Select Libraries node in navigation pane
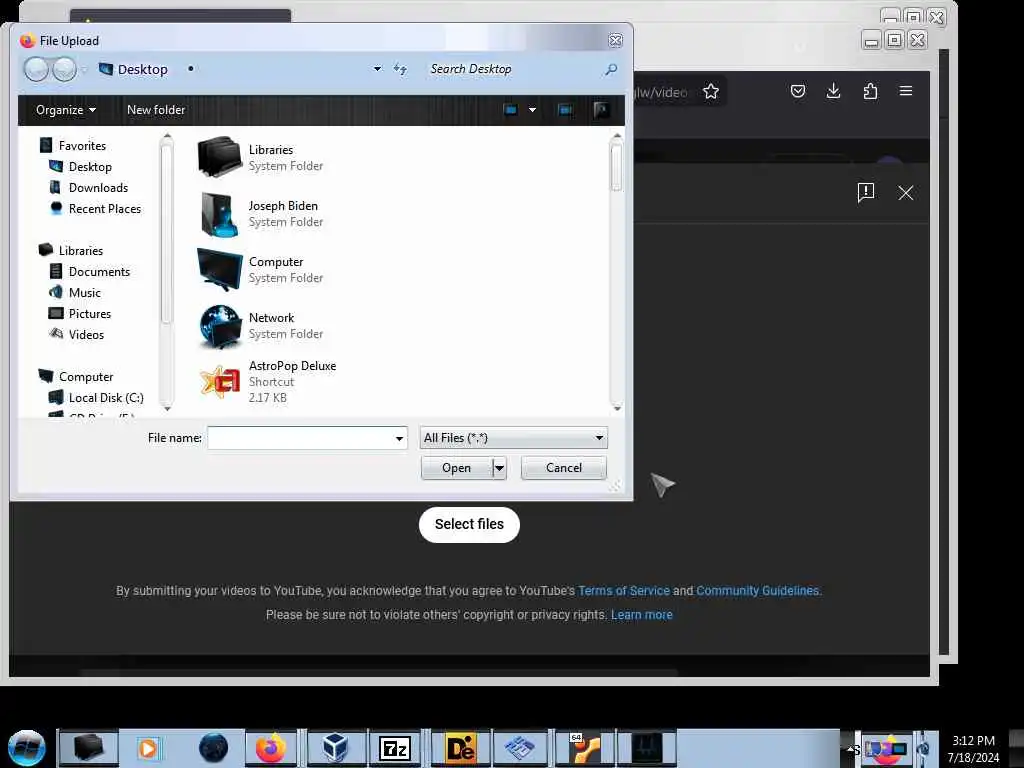This screenshot has height=768, width=1024. [71, 251]
